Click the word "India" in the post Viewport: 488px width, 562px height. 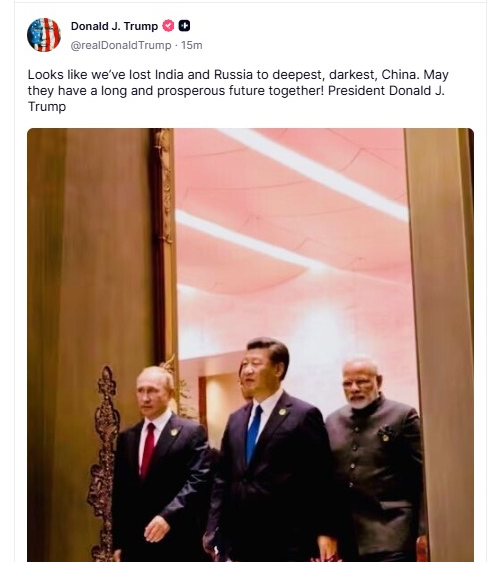tap(169, 75)
